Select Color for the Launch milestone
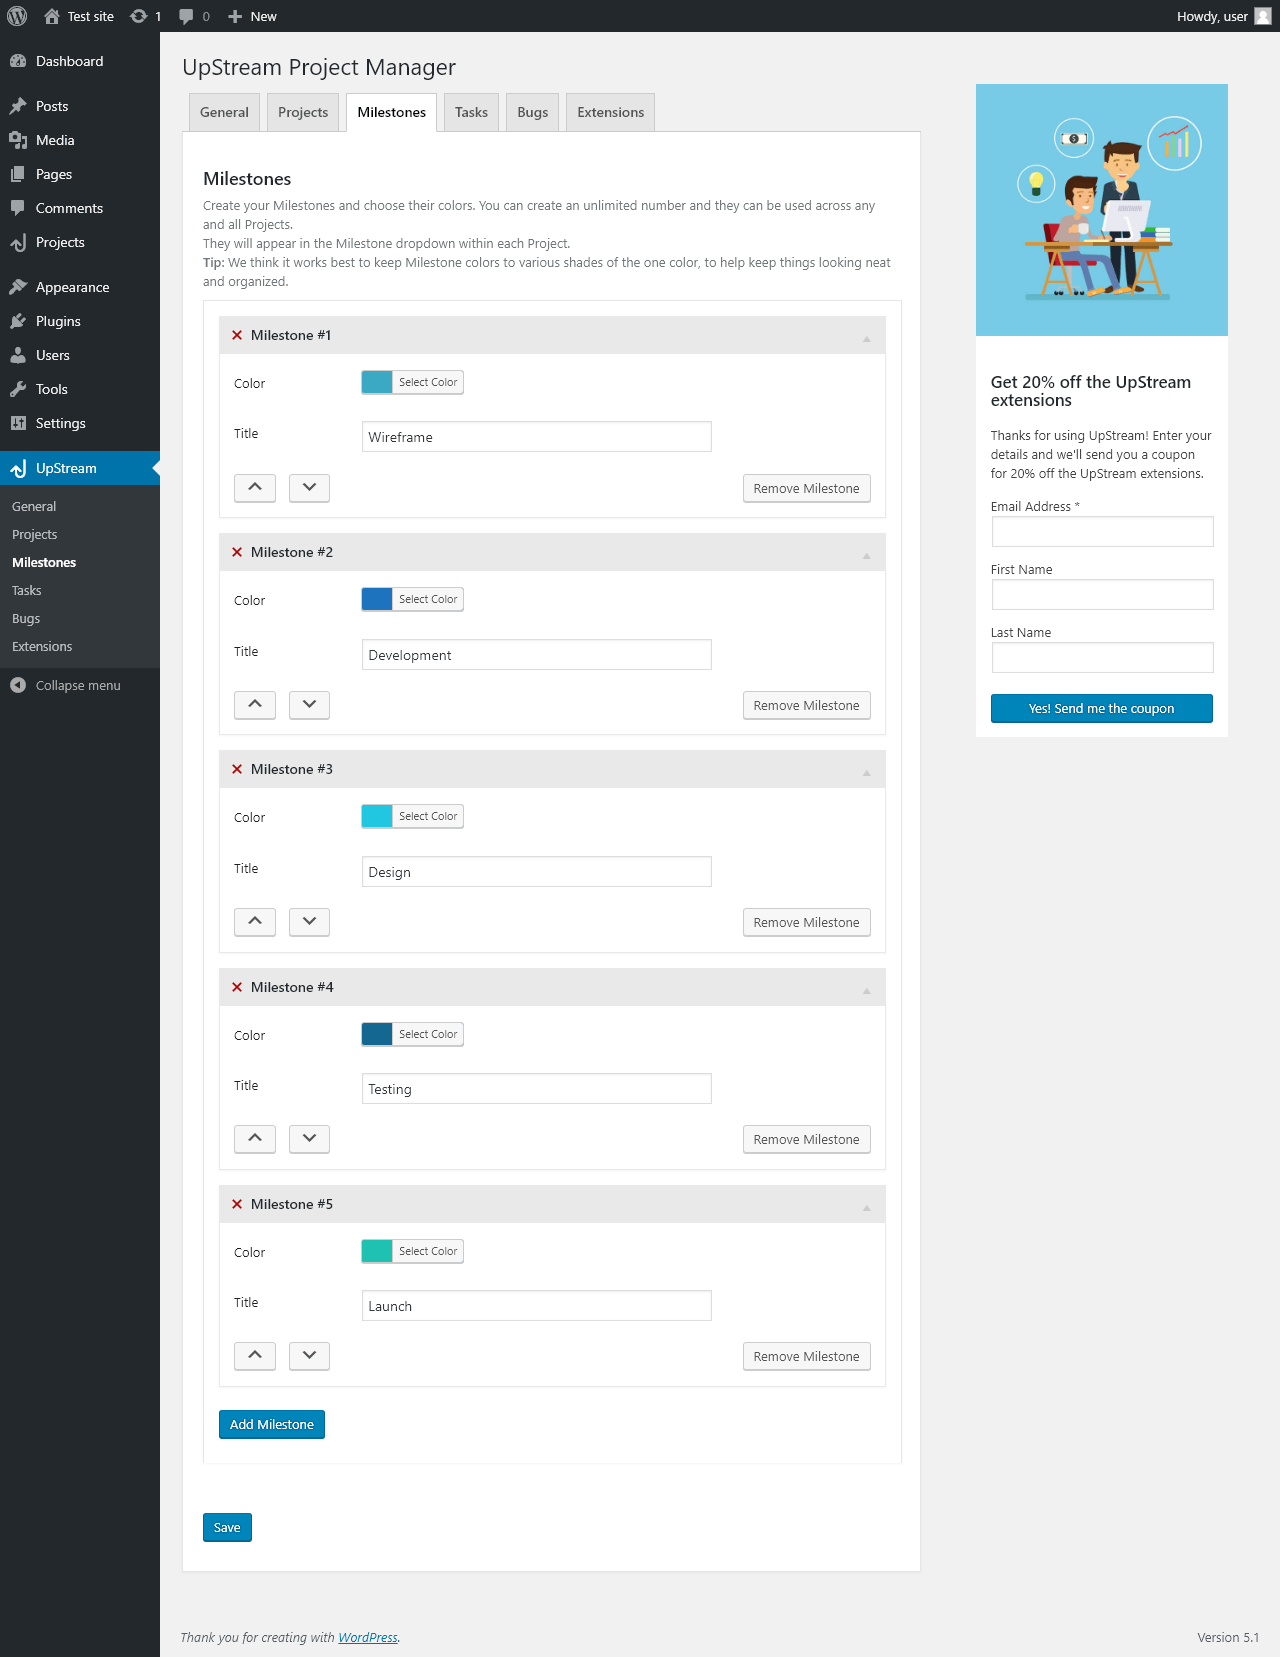 [x=428, y=1251]
